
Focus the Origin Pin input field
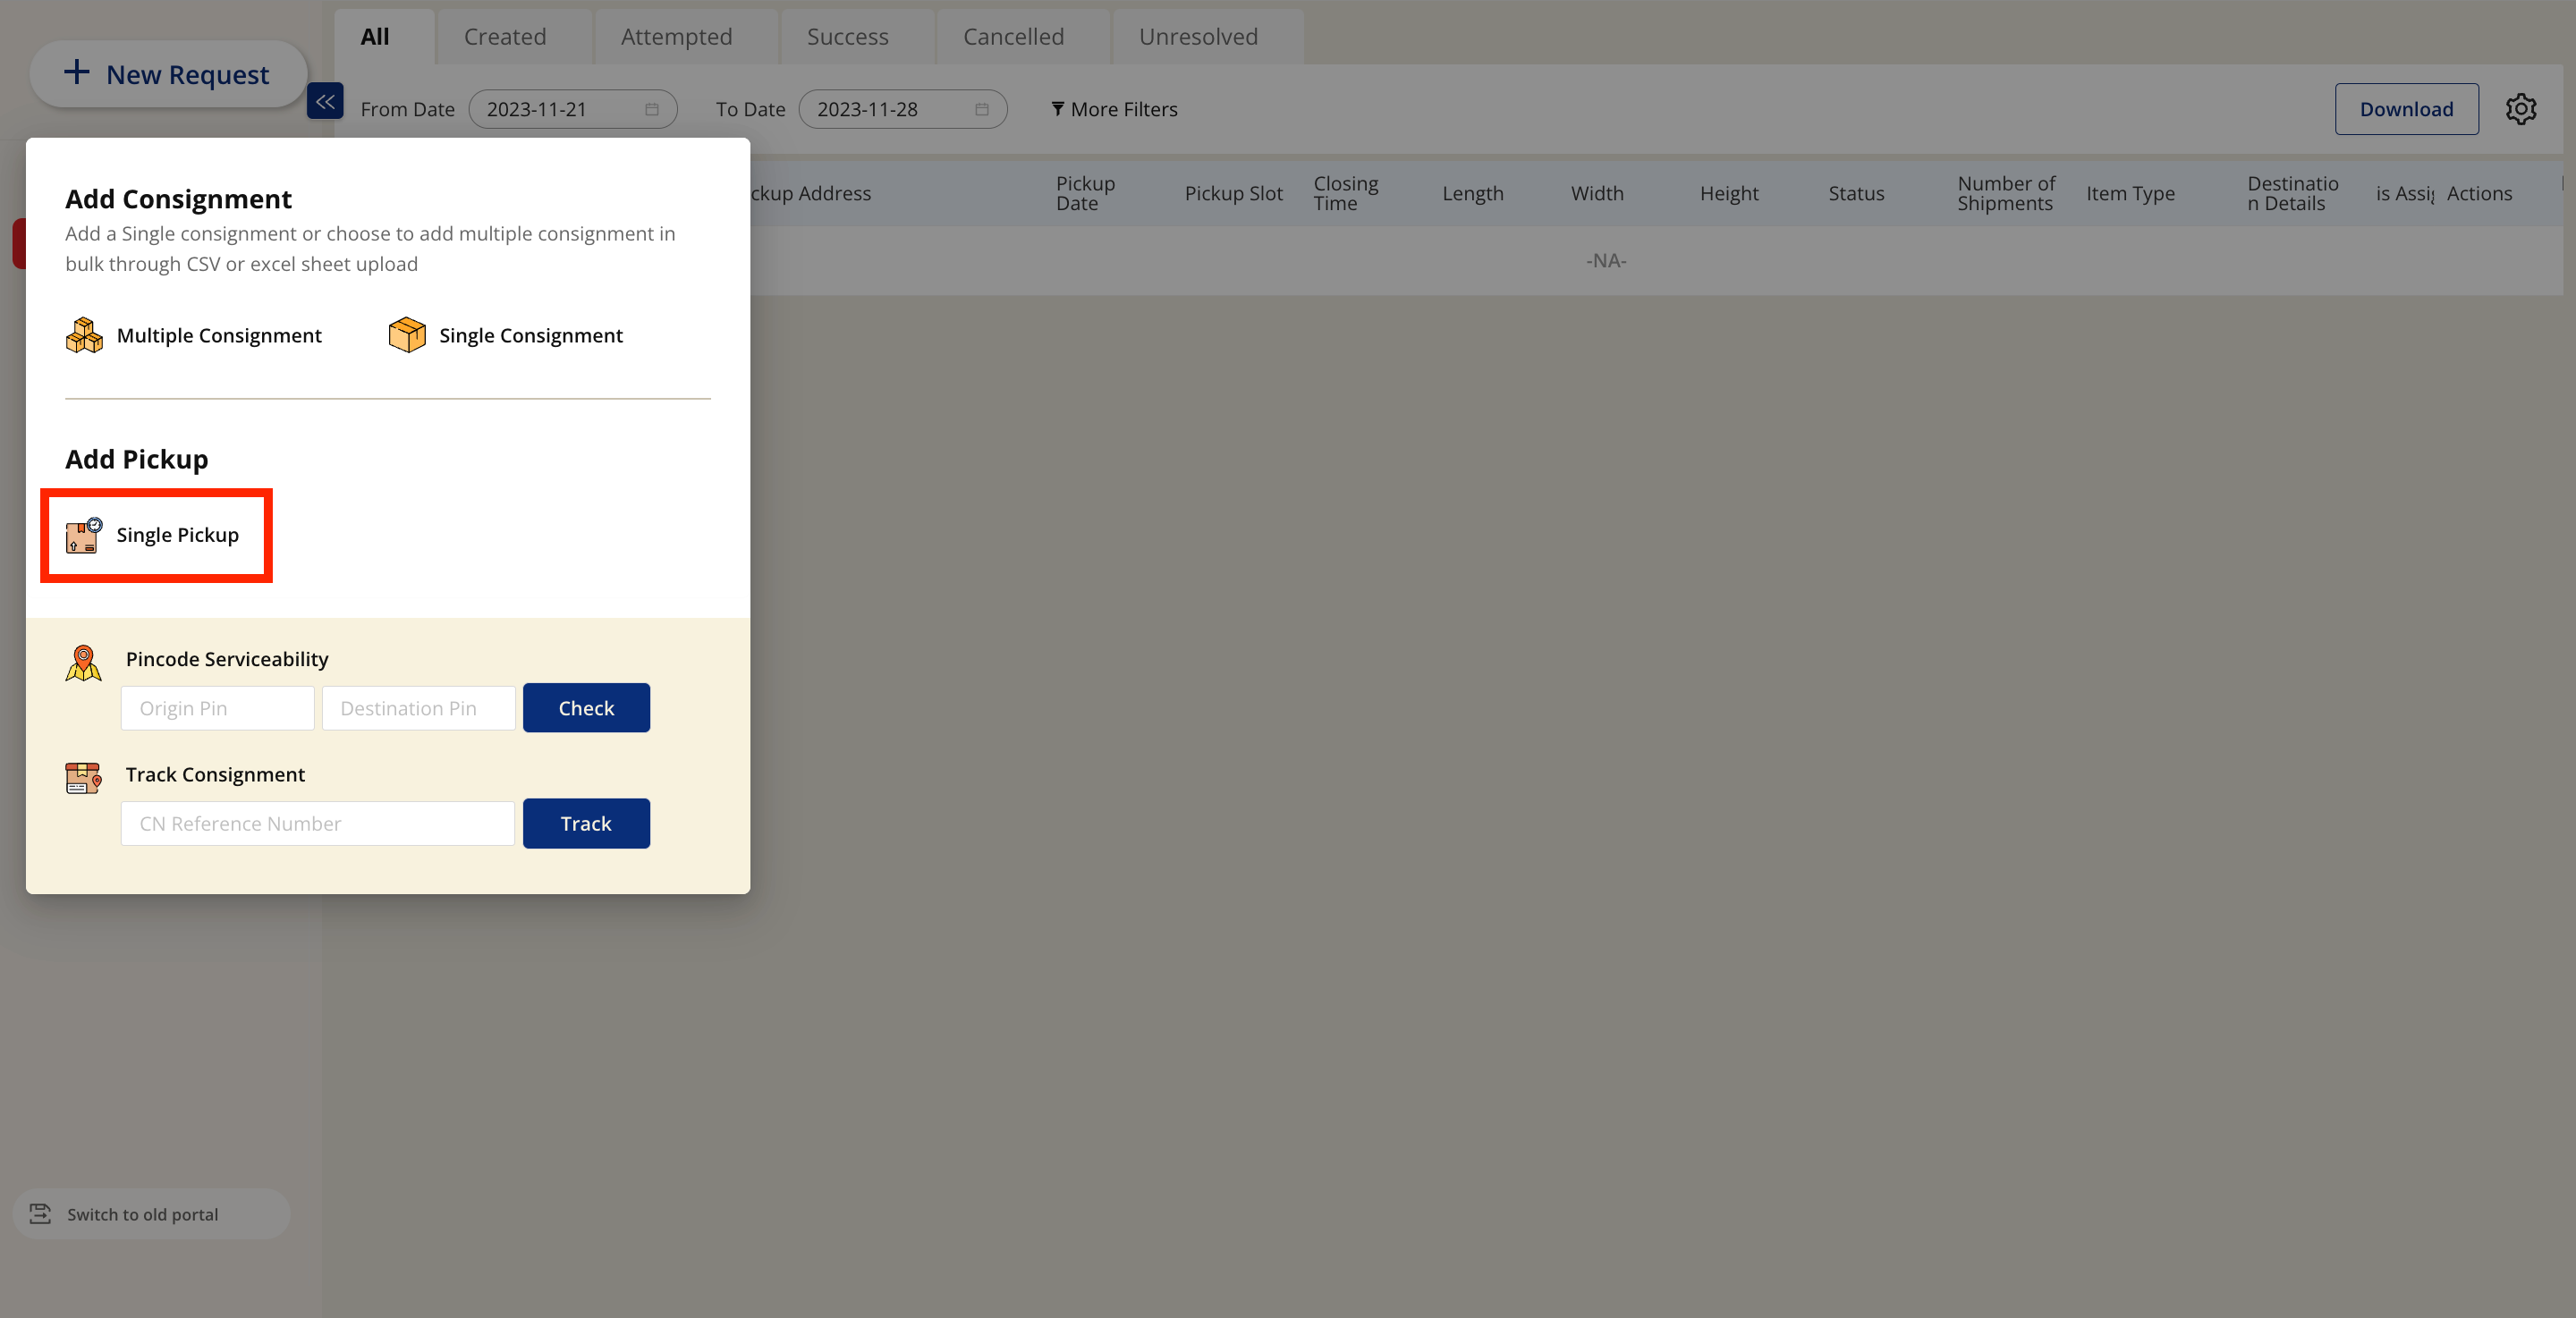(x=218, y=708)
